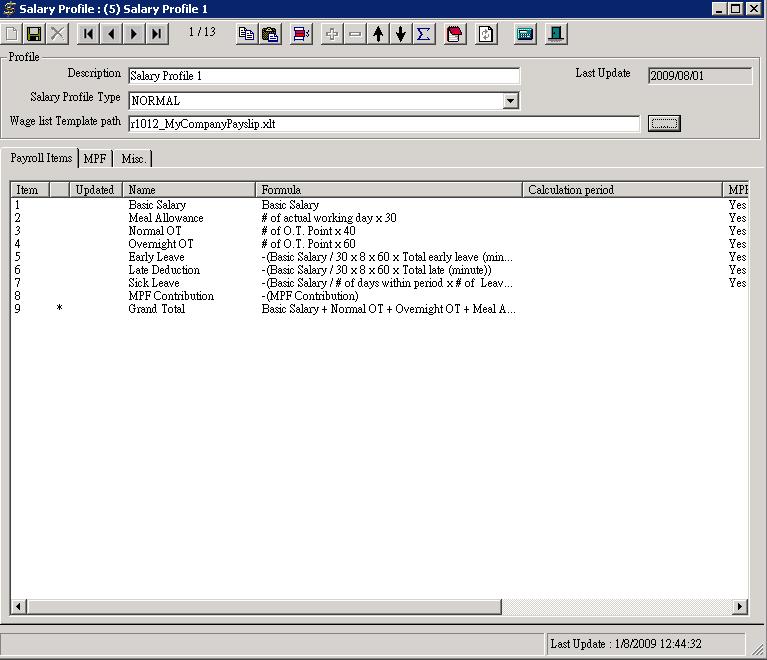Click the delete record X icon
The height and width of the screenshot is (660, 767).
(x=57, y=34)
